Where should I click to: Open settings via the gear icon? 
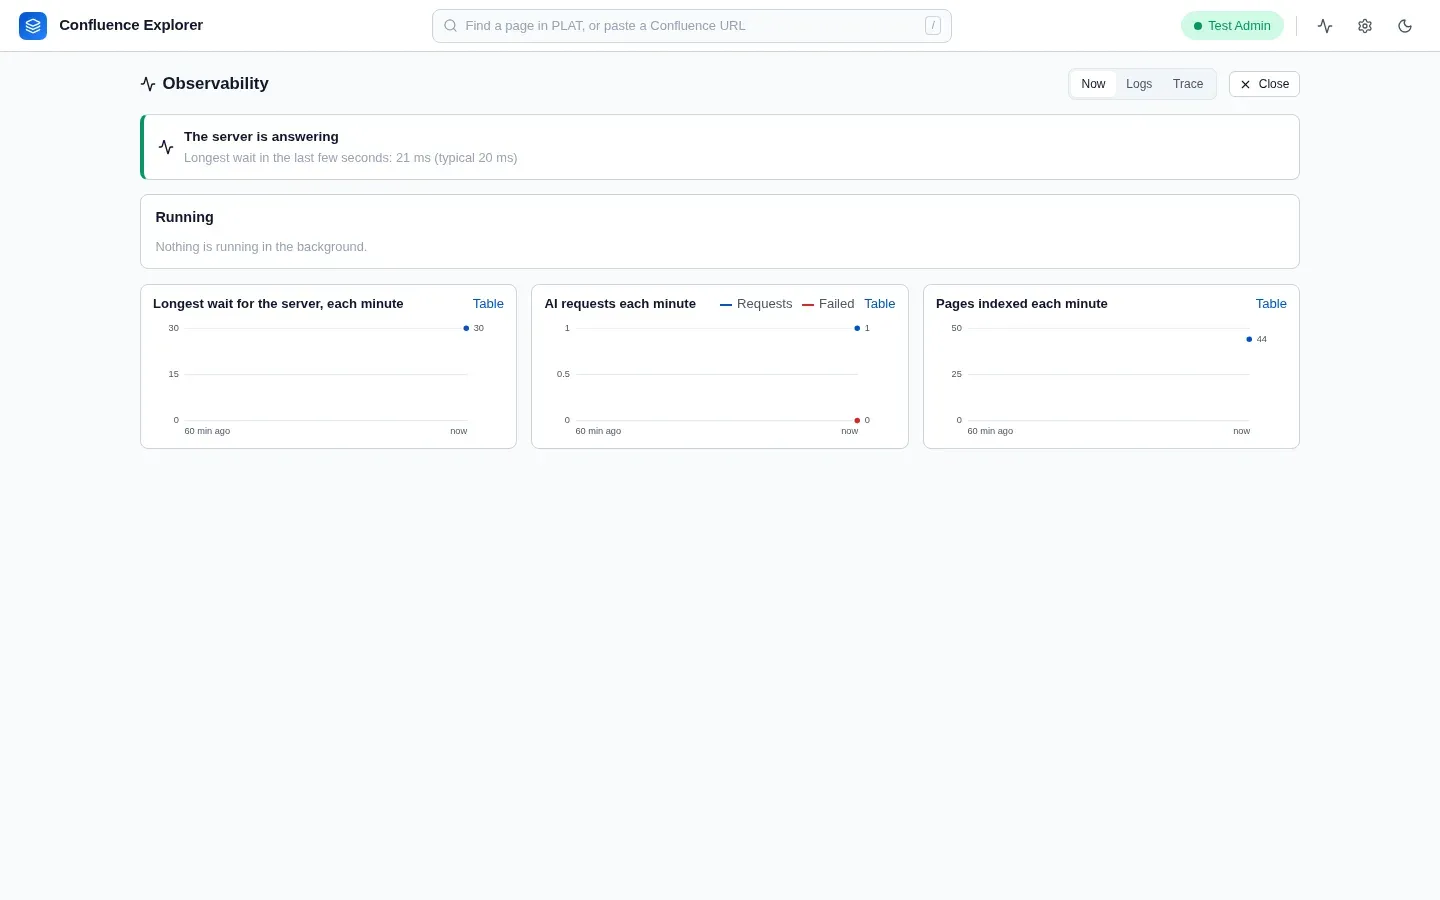click(1365, 26)
